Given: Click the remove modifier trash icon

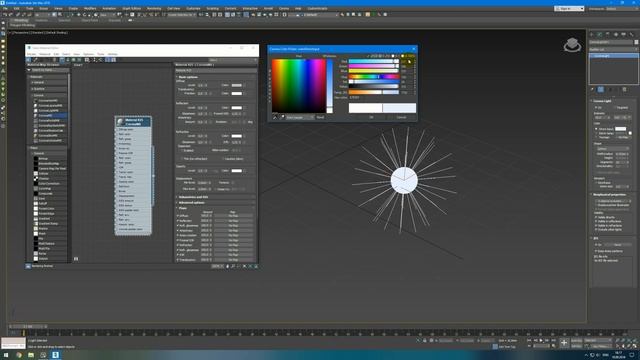Looking at the screenshot, I should coord(624,89).
